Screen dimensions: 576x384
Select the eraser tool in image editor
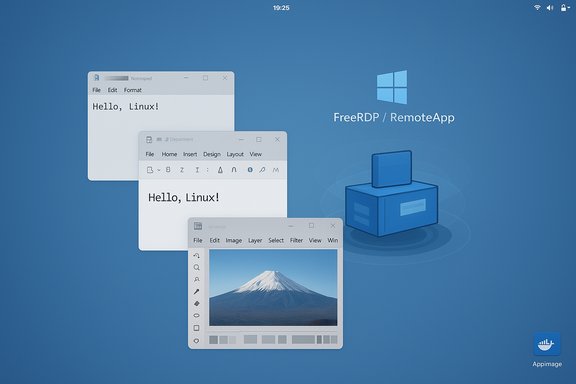[197, 304]
